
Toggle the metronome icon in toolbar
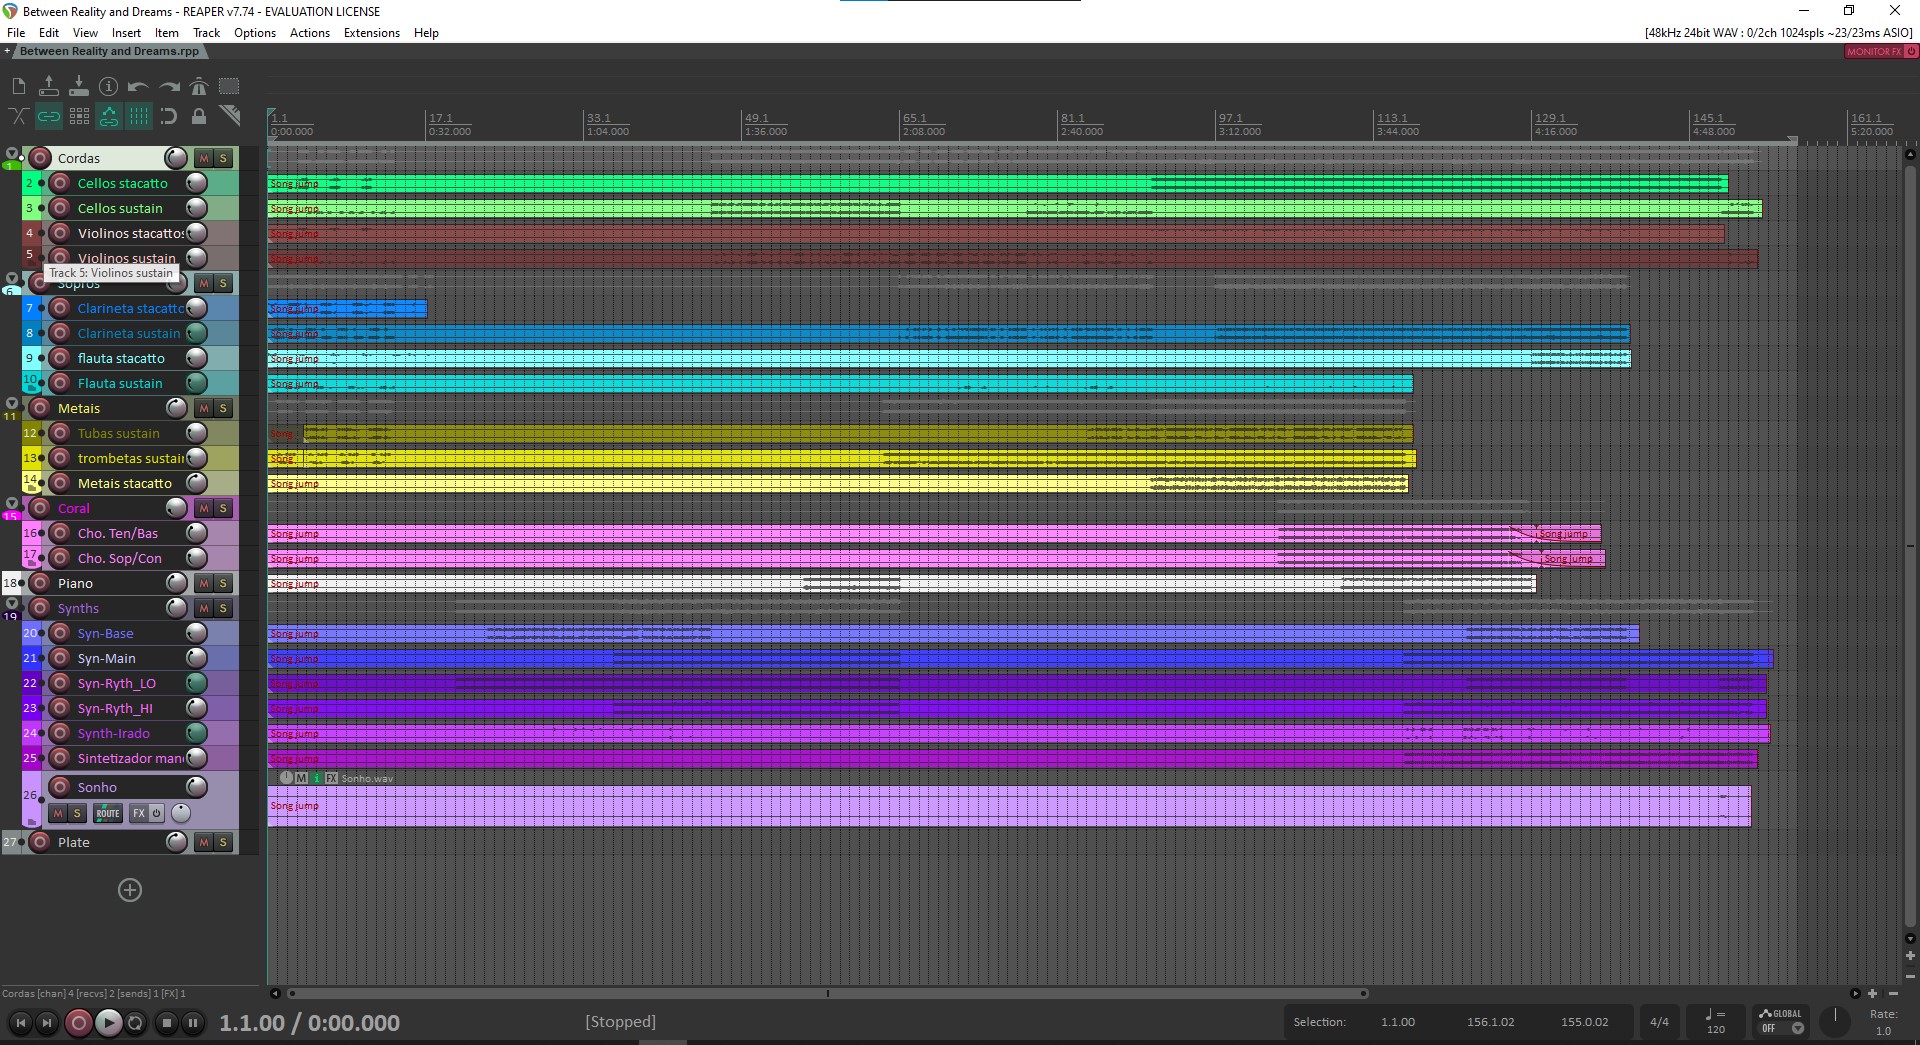coord(199,87)
